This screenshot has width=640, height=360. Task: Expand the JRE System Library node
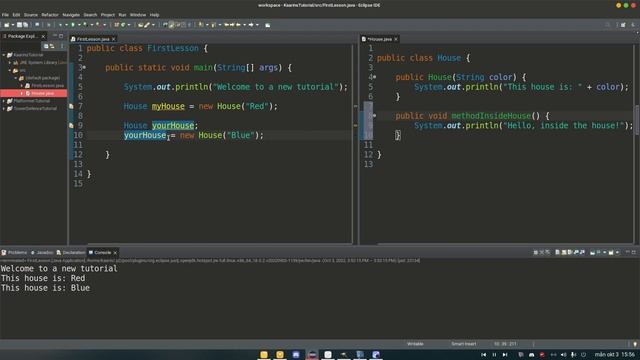click(x=10, y=62)
